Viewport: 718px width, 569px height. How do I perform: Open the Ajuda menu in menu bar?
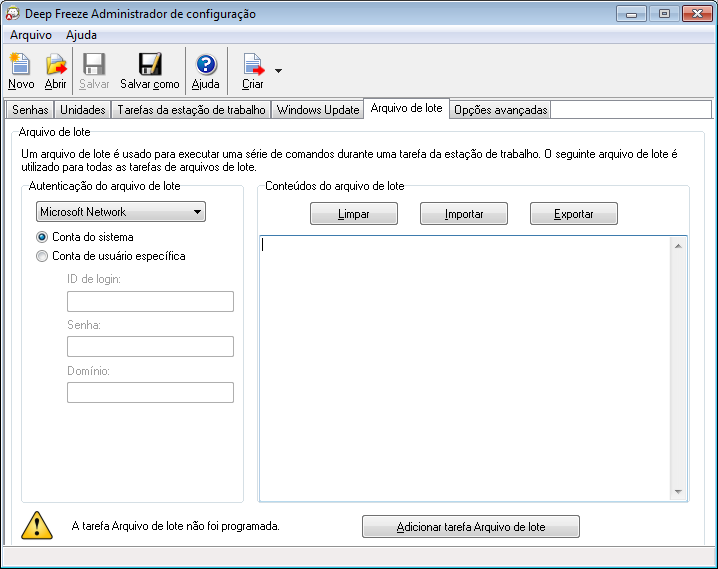pos(81,35)
